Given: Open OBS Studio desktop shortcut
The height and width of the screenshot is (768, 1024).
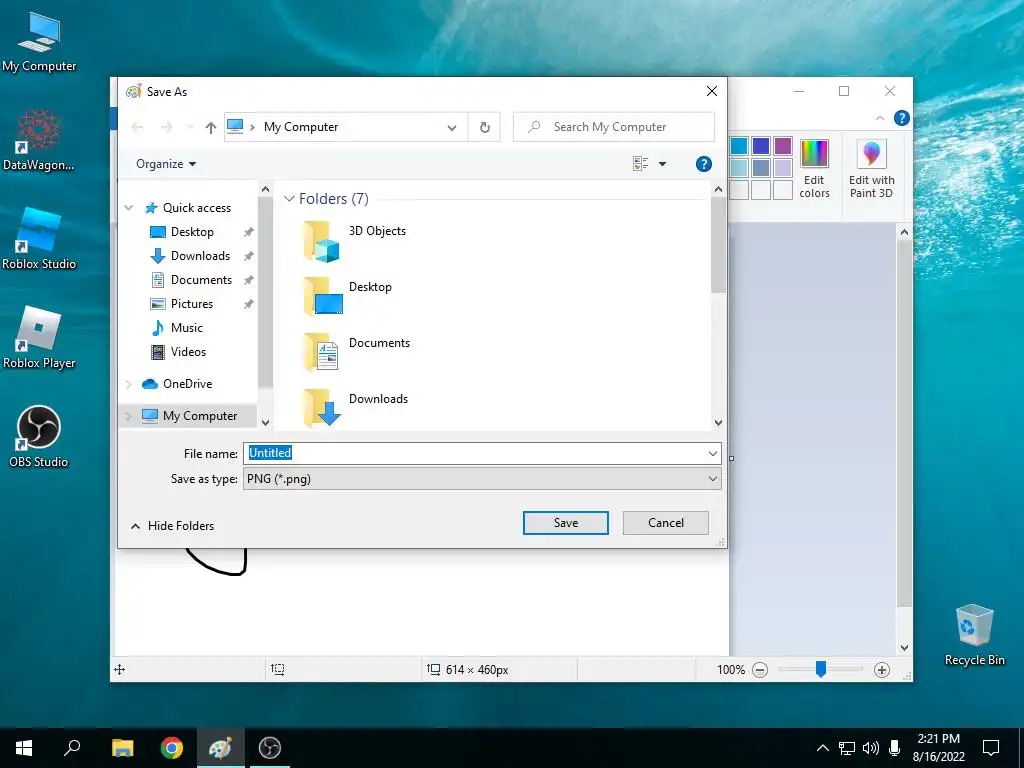Looking at the screenshot, I should pyautogui.click(x=39, y=436).
